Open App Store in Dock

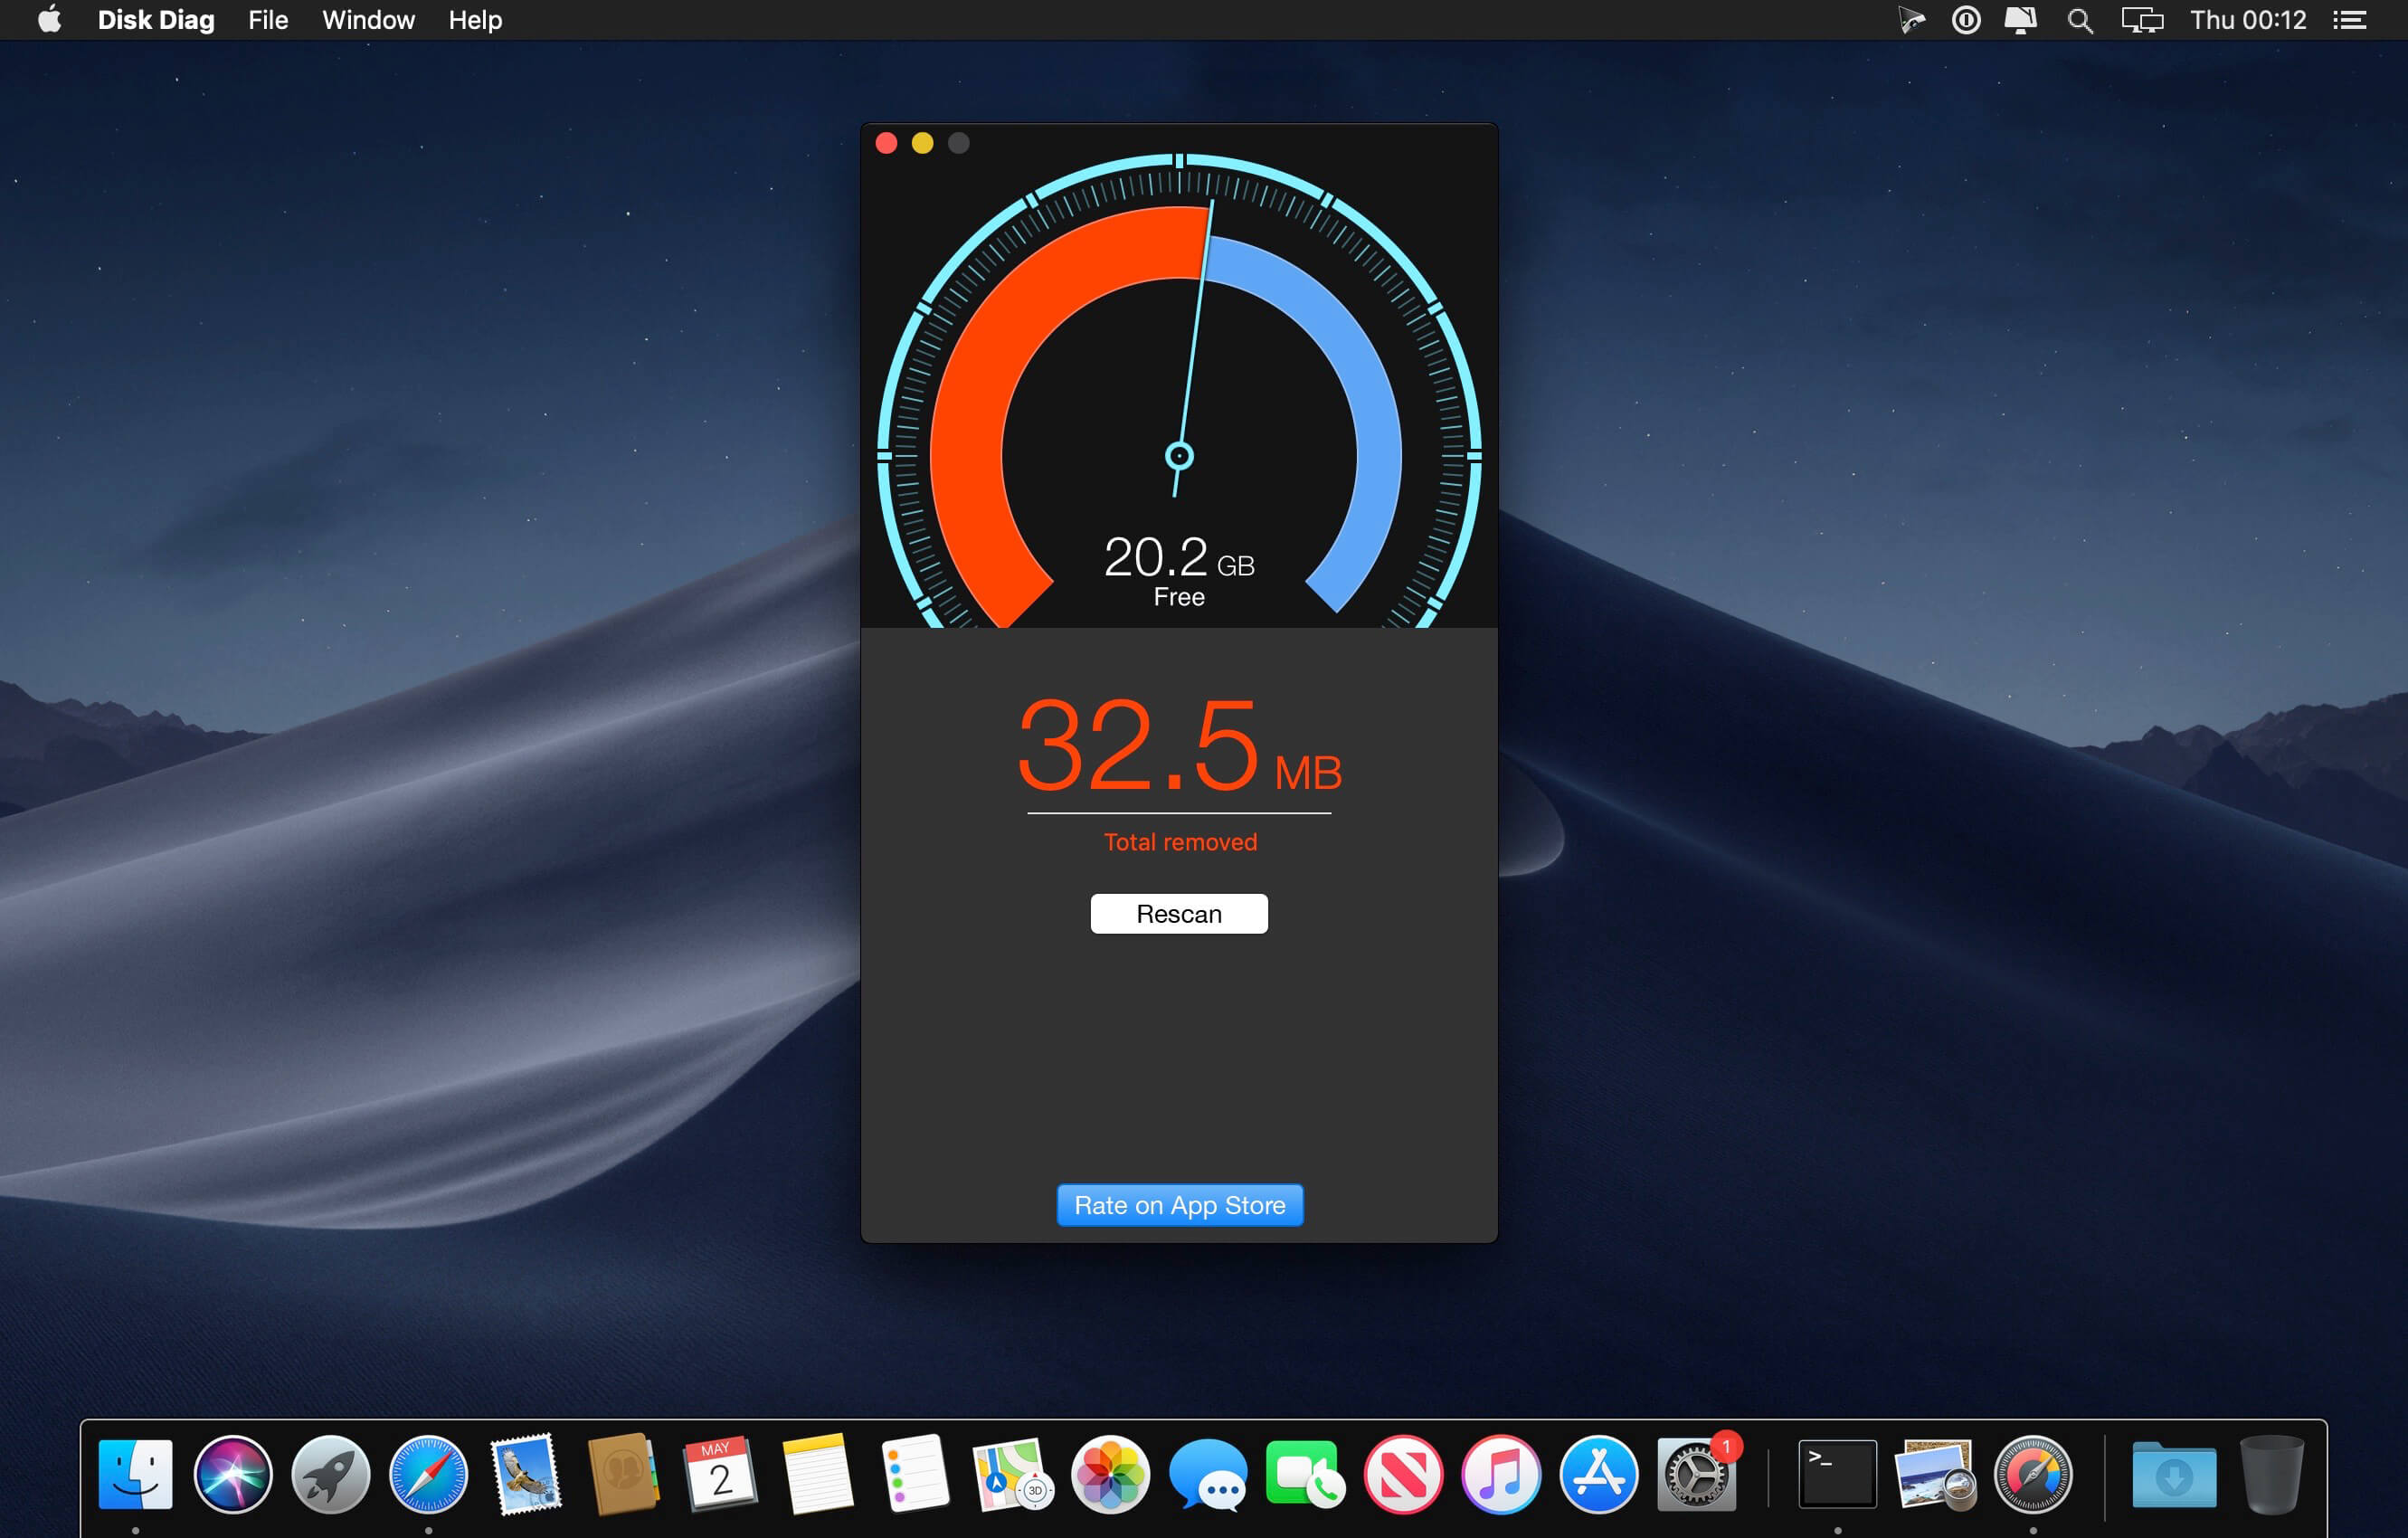[x=1598, y=1474]
